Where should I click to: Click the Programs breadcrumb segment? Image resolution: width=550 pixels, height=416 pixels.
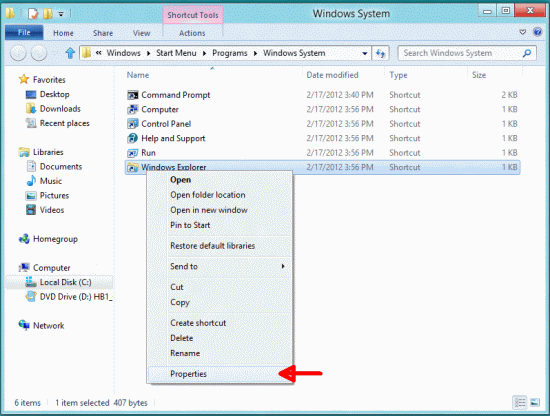coord(230,53)
